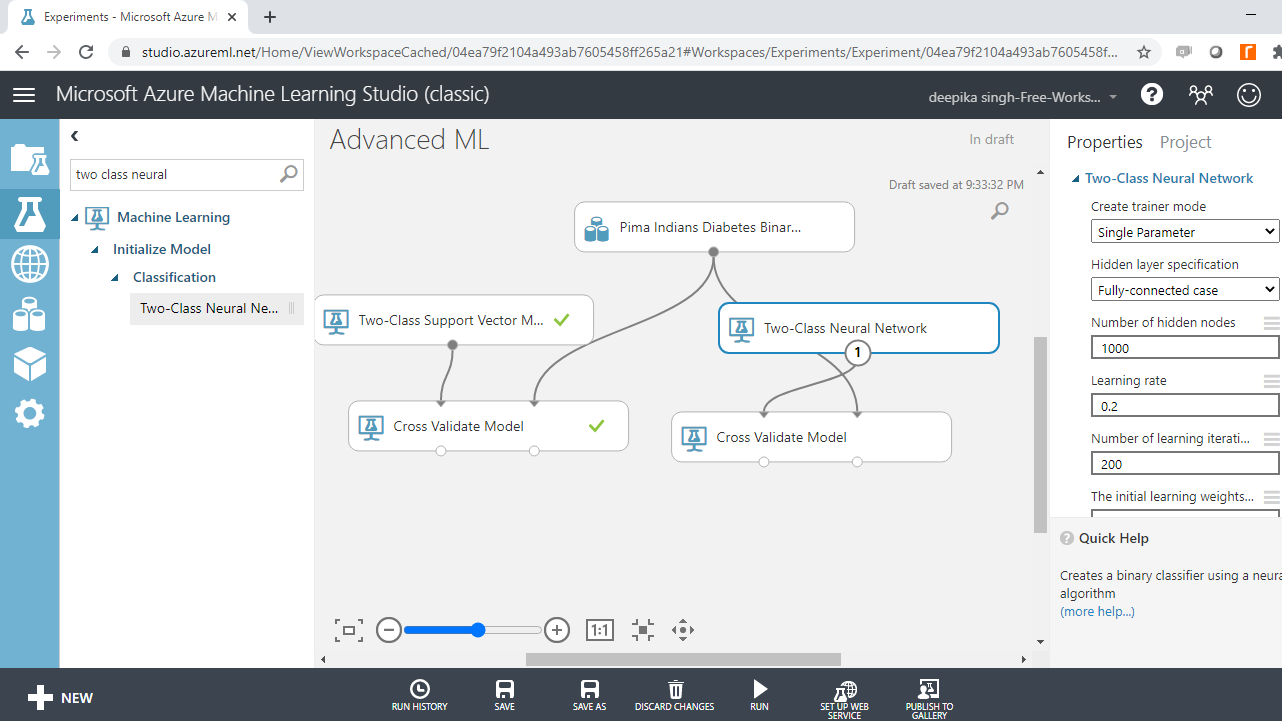This screenshot has height=721, width=1282.
Task: Click the search magnifier in module palette
Action: click(289, 174)
